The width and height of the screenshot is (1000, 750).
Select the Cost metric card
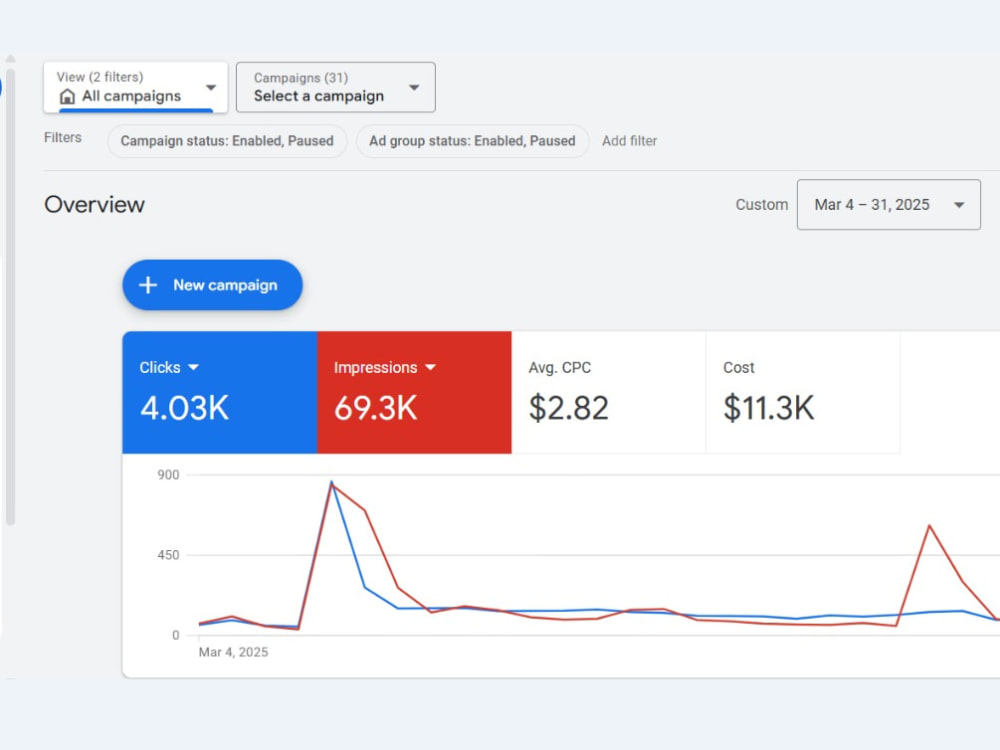pyautogui.click(x=803, y=392)
